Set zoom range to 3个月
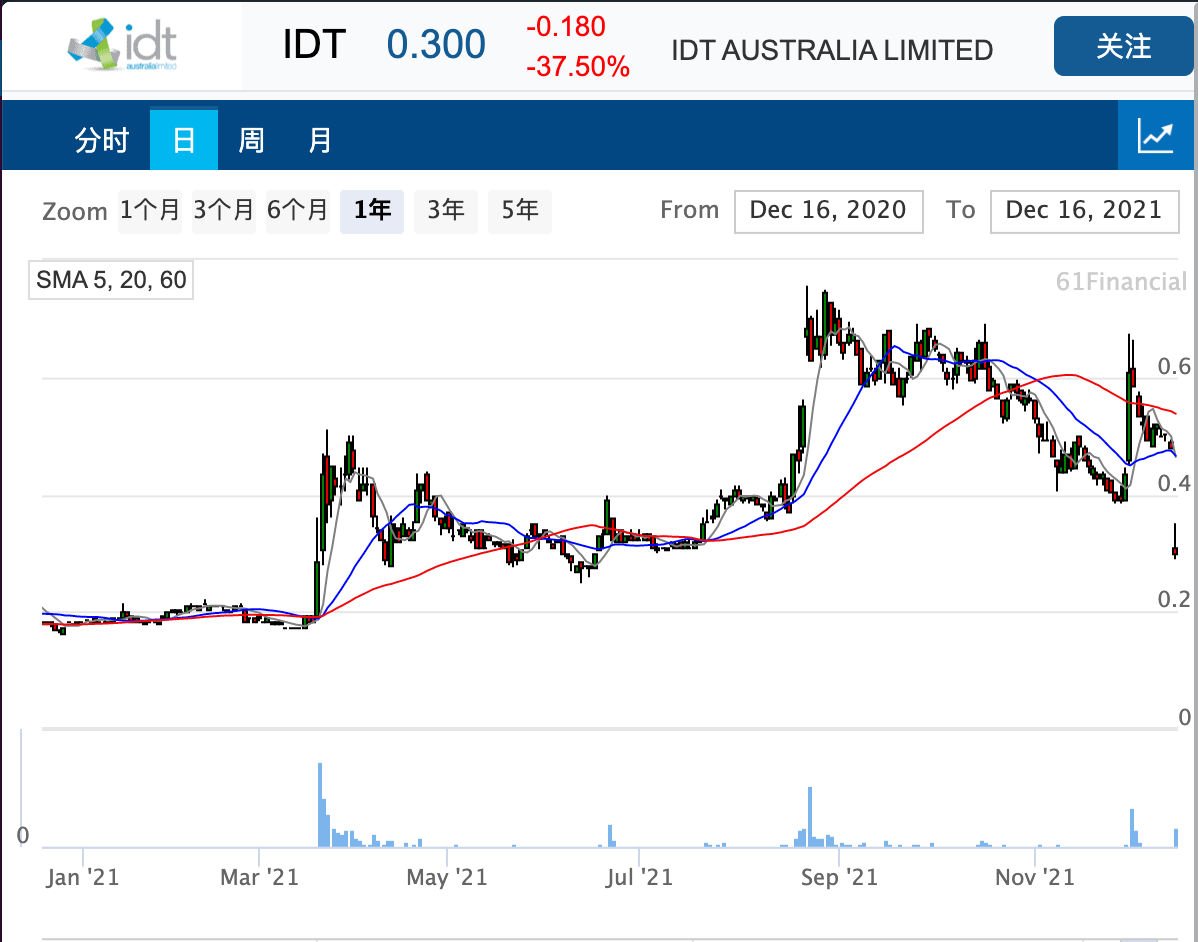1198x942 pixels. click(x=223, y=211)
